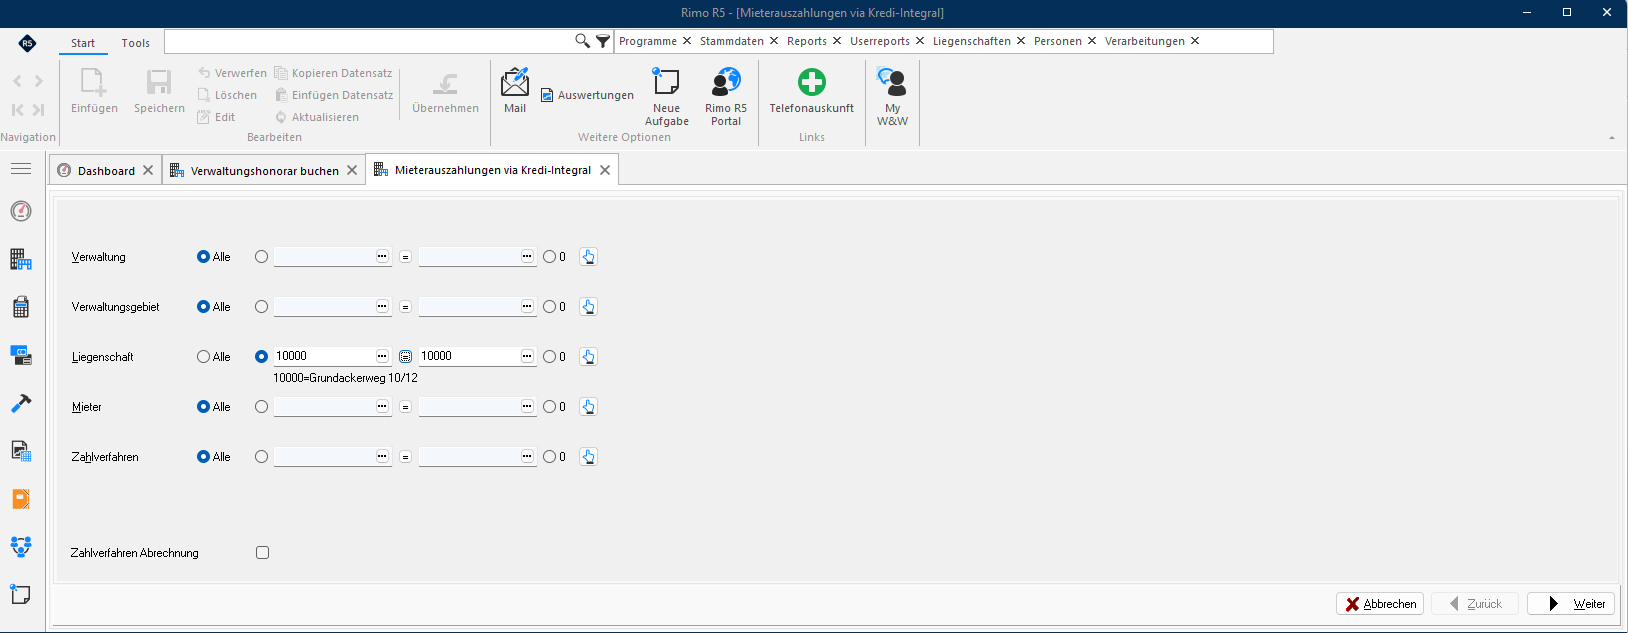Open the hamburger menu in the sidebar
Screen dimensions: 1628x633
21,169
